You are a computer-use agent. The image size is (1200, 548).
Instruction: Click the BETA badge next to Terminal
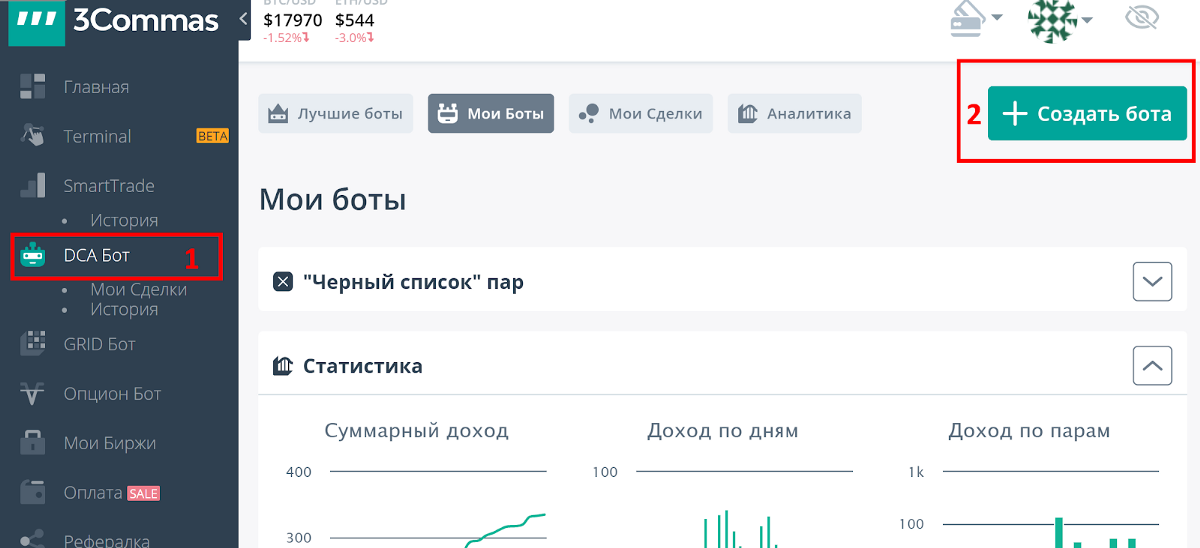[212, 136]
